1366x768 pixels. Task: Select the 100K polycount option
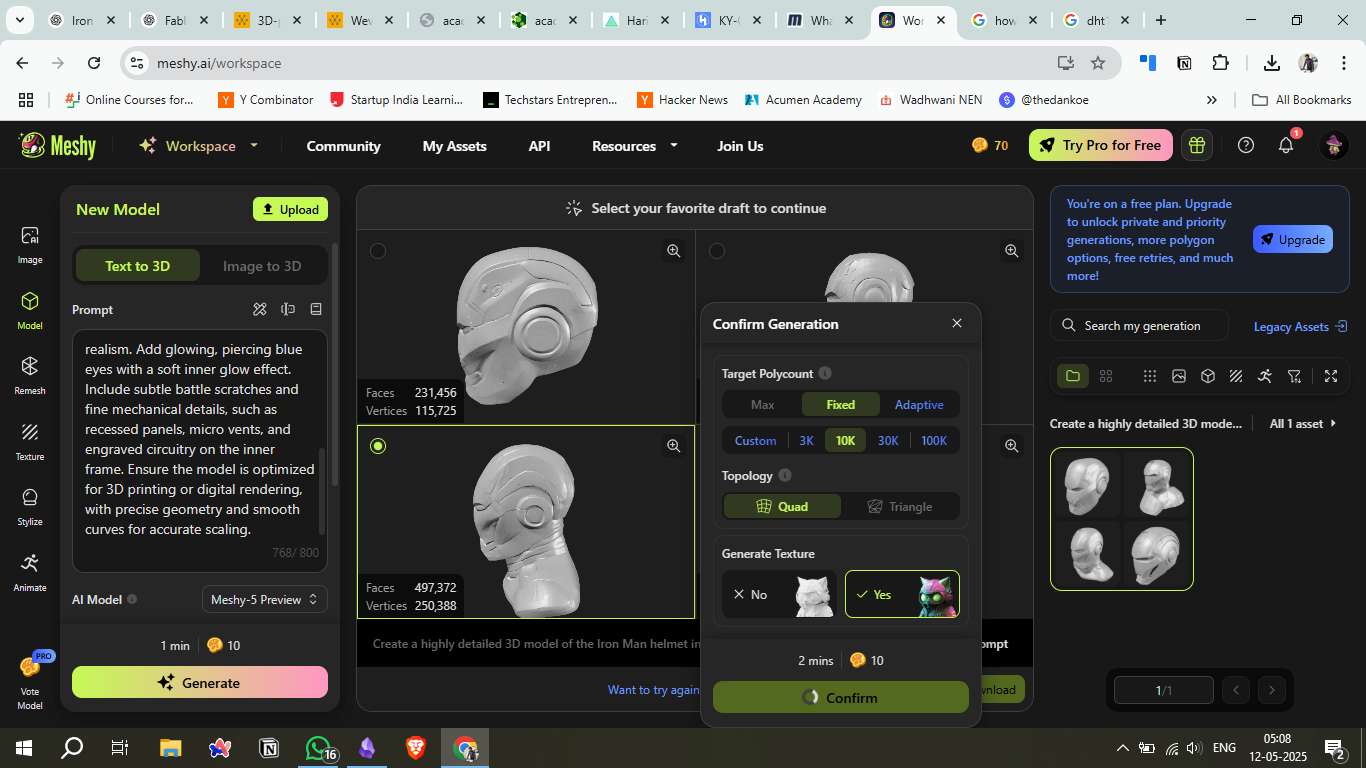point(934,440)
